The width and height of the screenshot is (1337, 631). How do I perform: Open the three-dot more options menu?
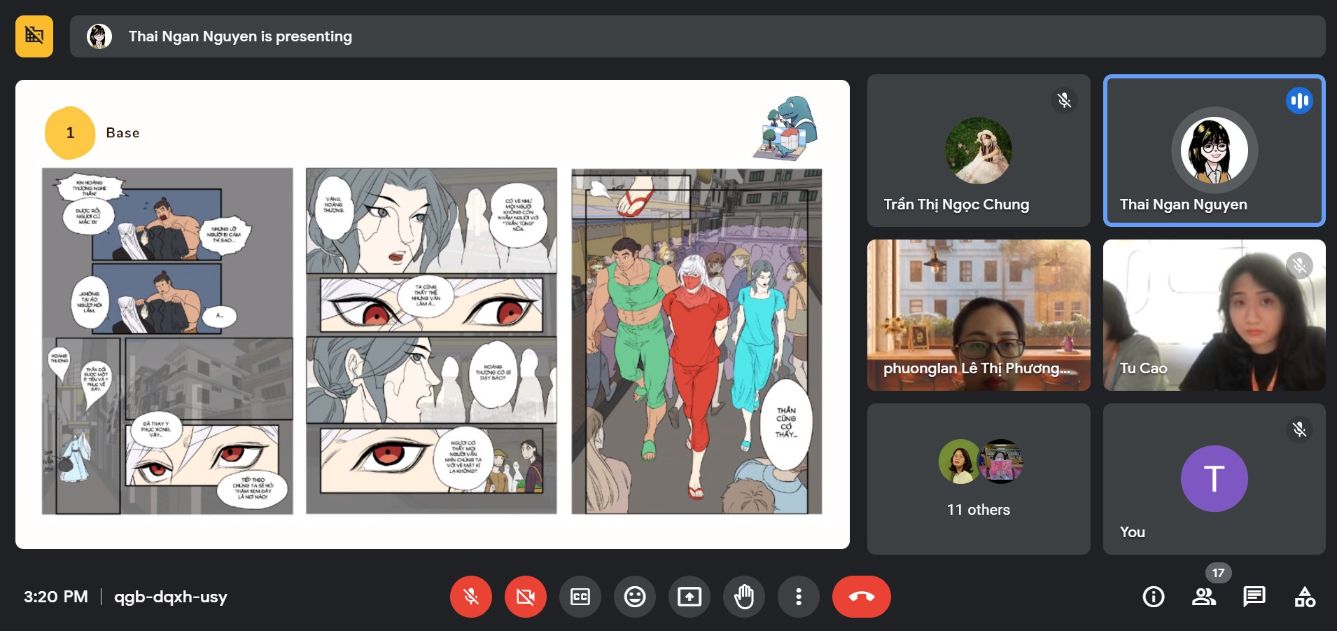tap(798, 597)
